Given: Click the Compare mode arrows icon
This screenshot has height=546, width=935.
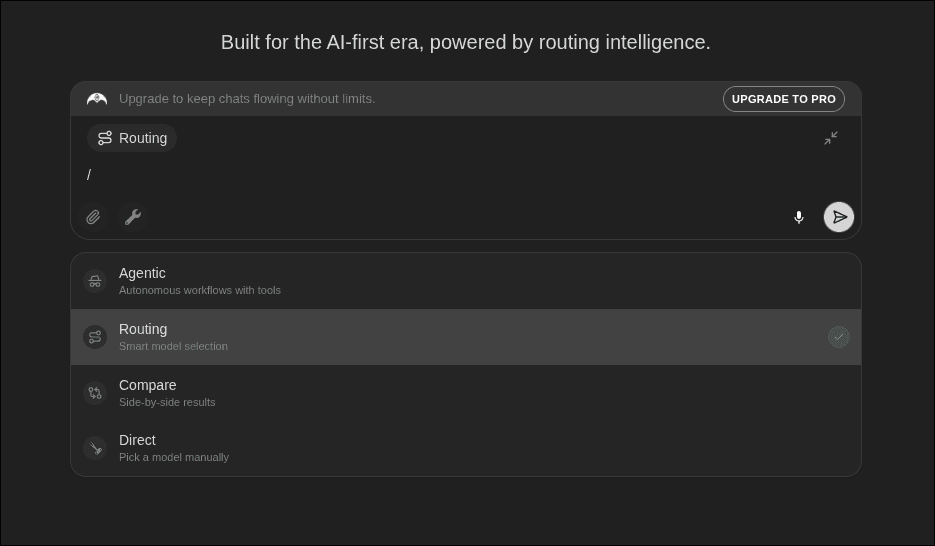Looking at the screenshot, I should click(95, 393).
